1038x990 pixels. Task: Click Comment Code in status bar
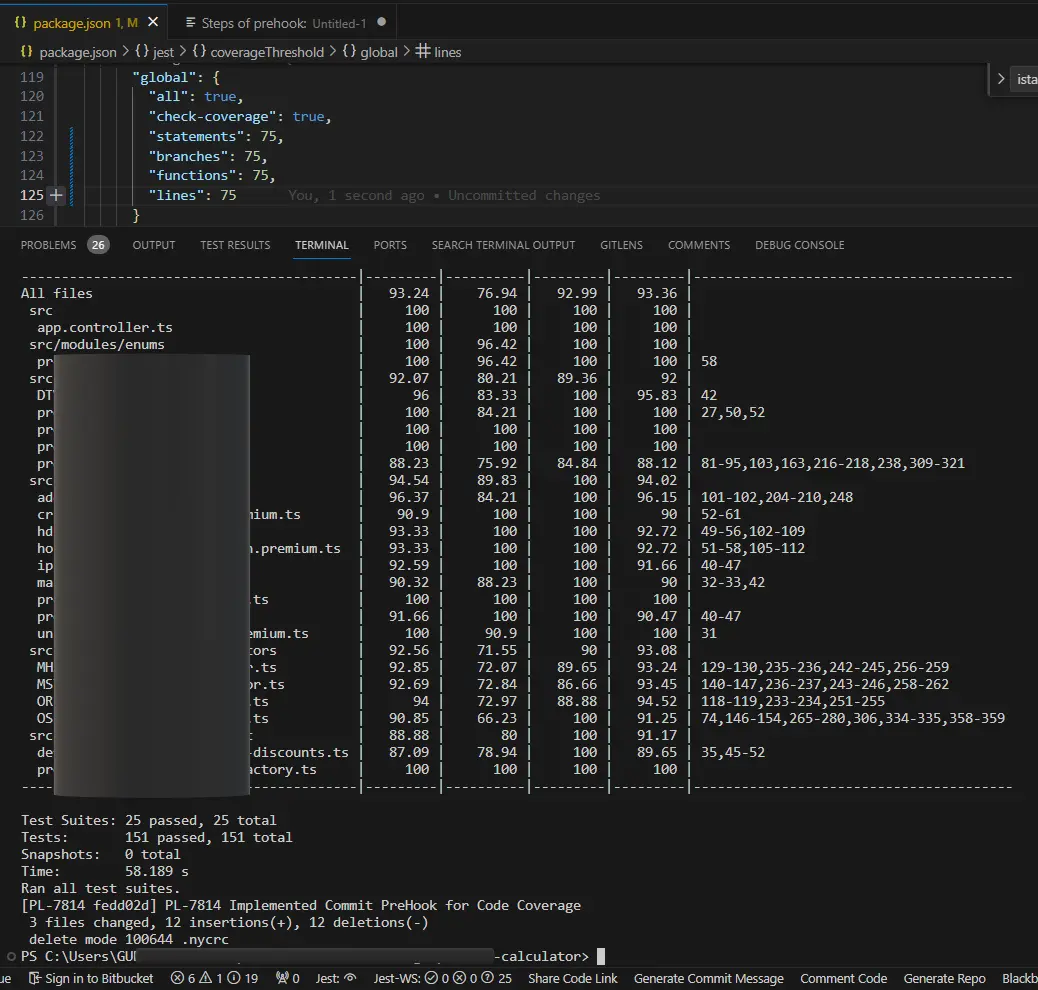843,979
